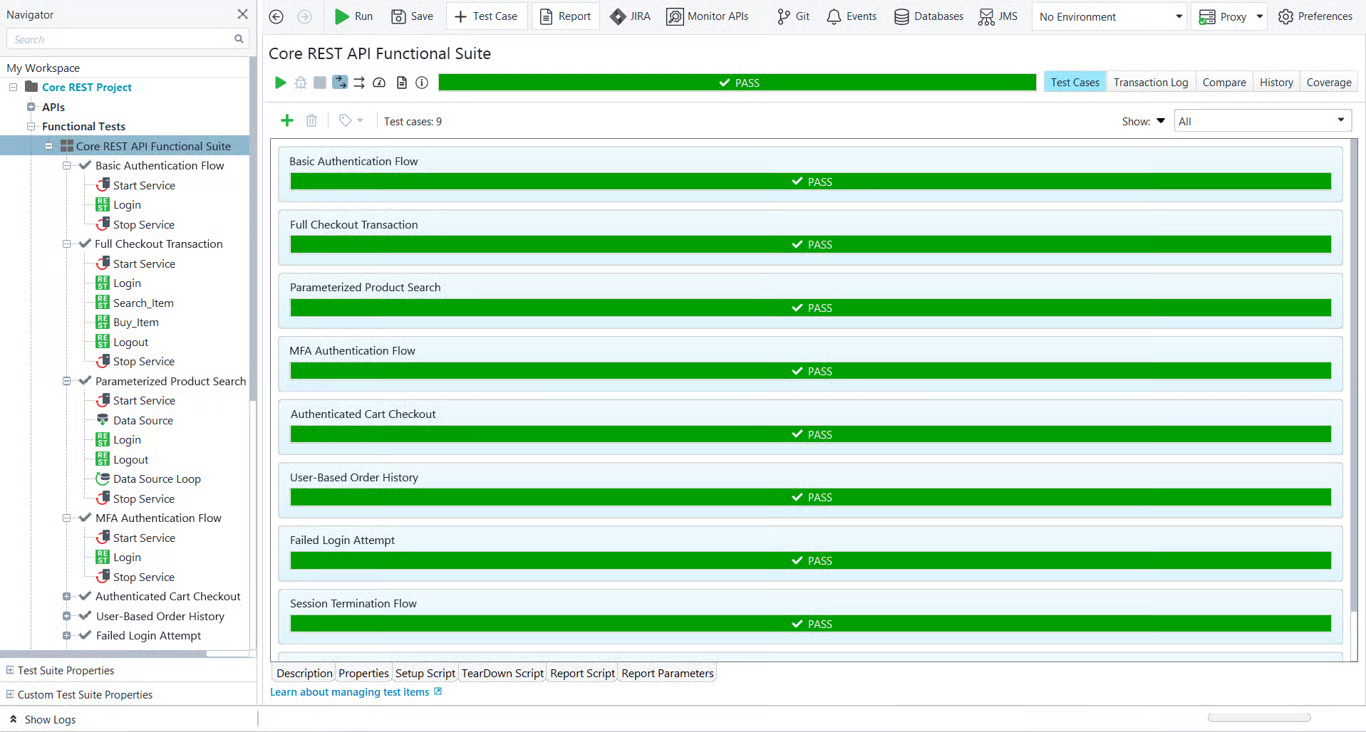Open Learn about managing test items link
Viewport: 1366px width, 732px height.
click(349, 692)
